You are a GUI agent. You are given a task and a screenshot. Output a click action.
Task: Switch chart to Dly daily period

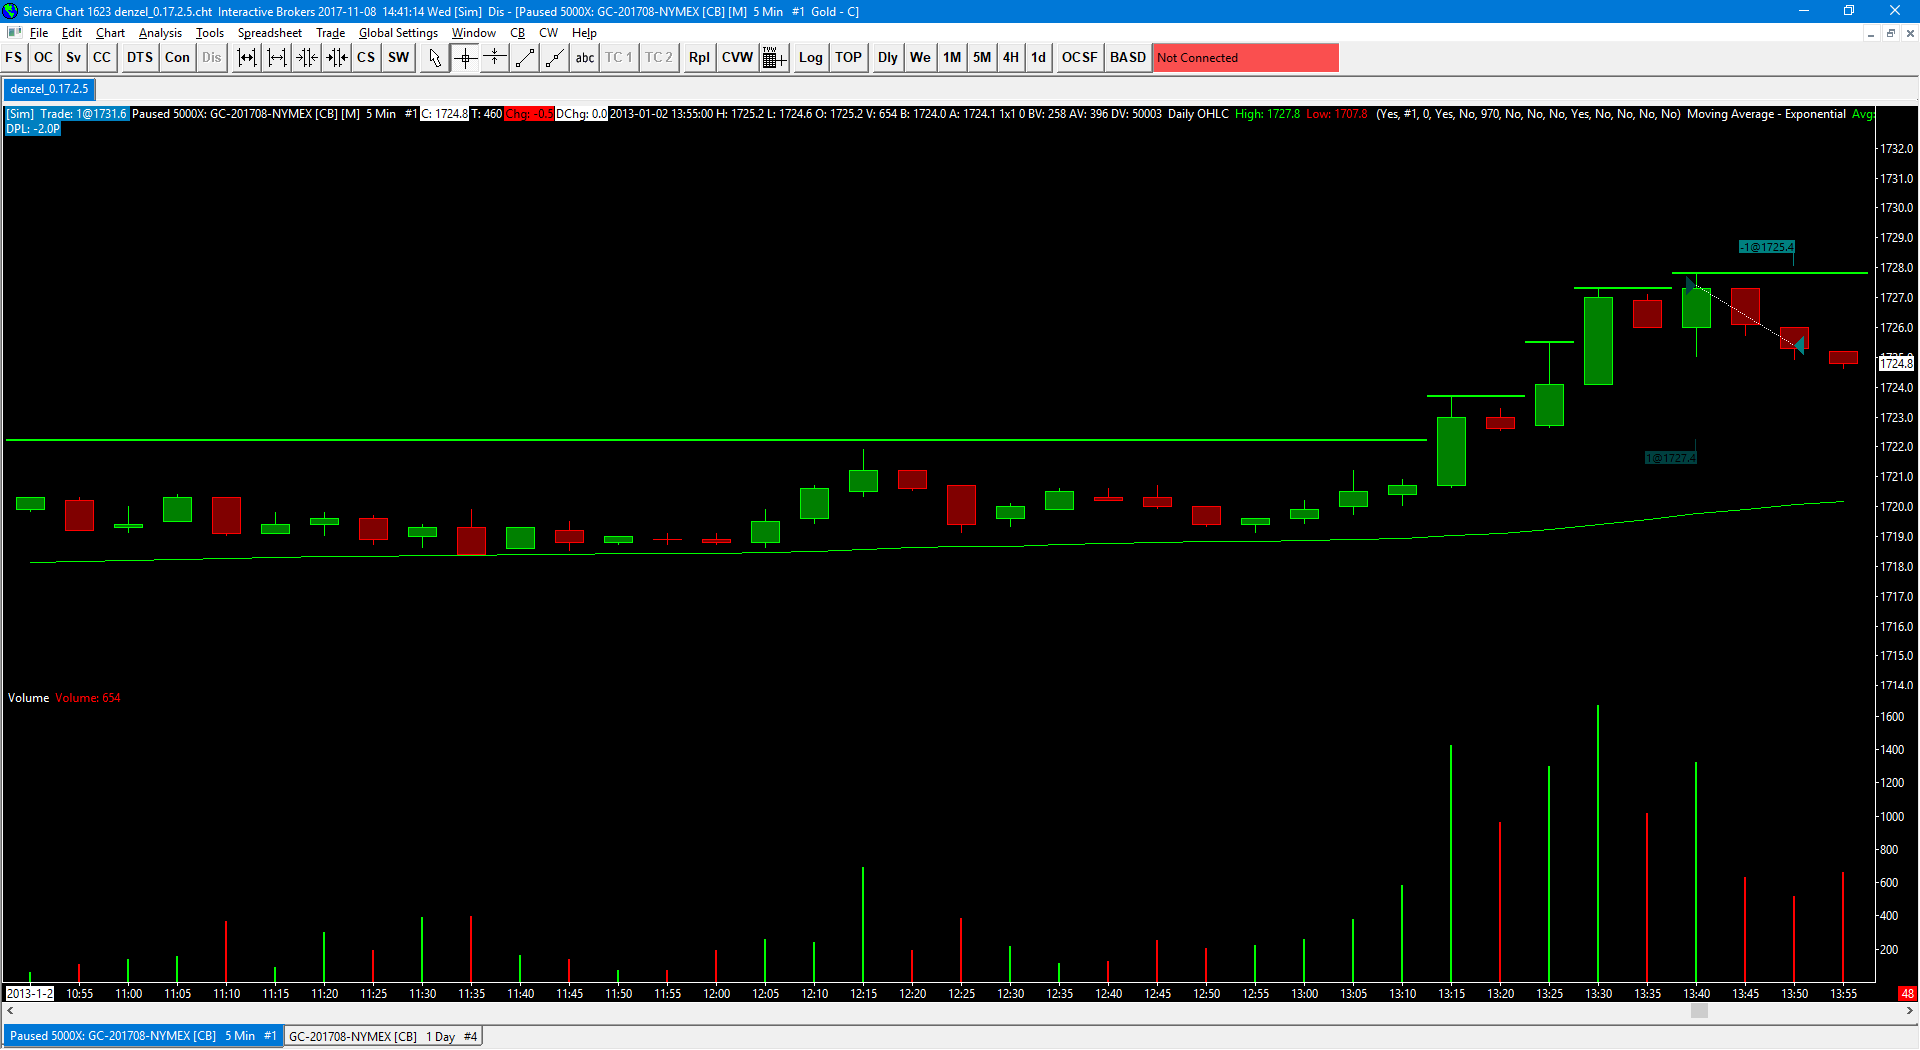888,58
